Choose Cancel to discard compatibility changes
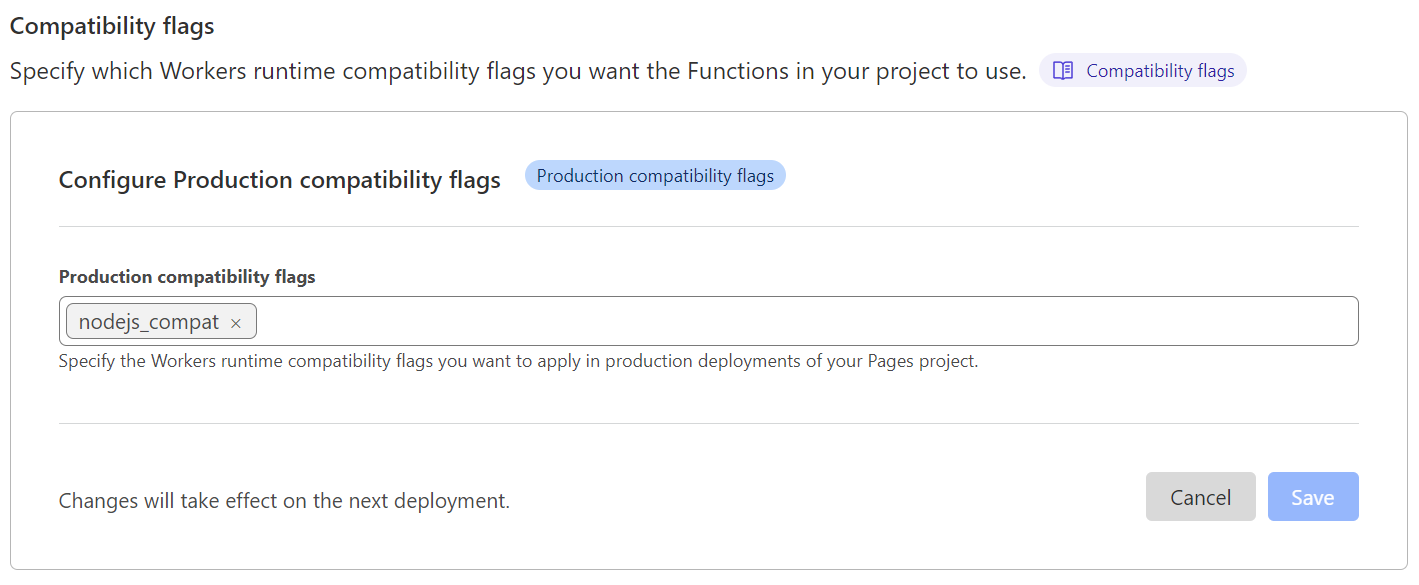 (1200, 496)
